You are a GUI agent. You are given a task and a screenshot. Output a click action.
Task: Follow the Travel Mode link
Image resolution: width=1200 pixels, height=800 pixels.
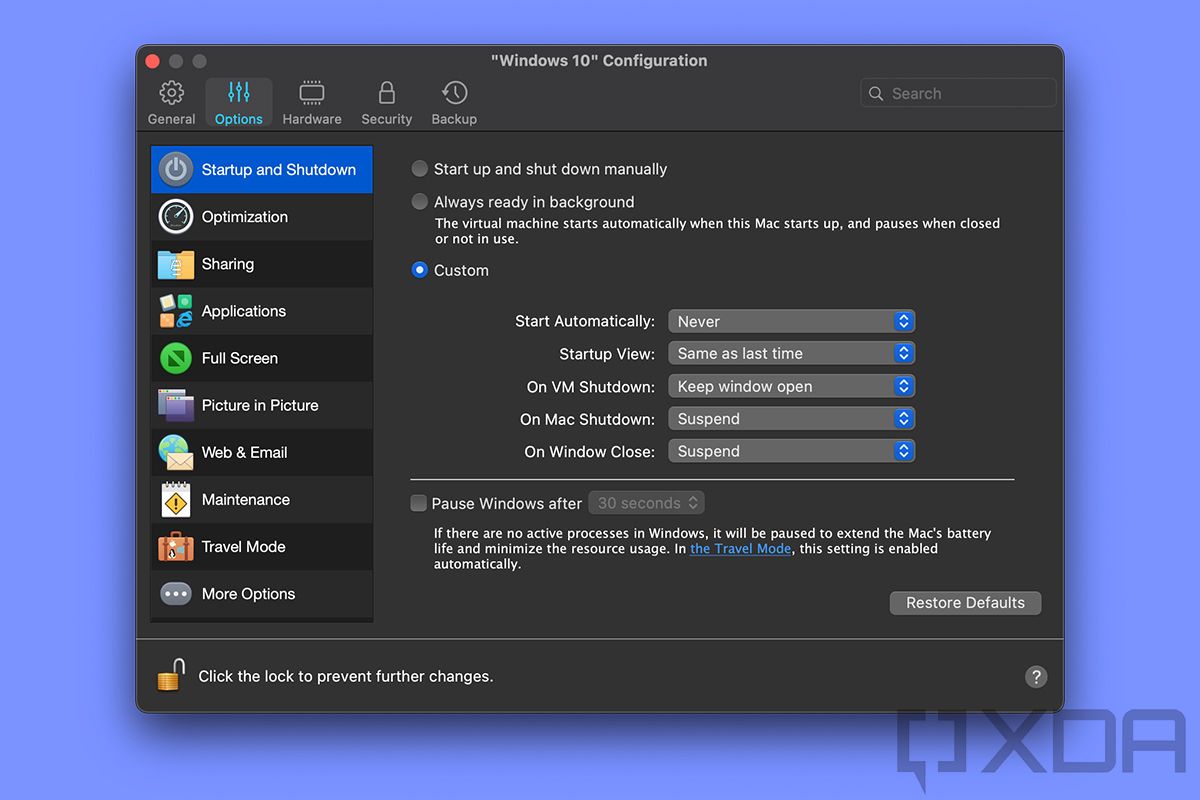[740, 548]
